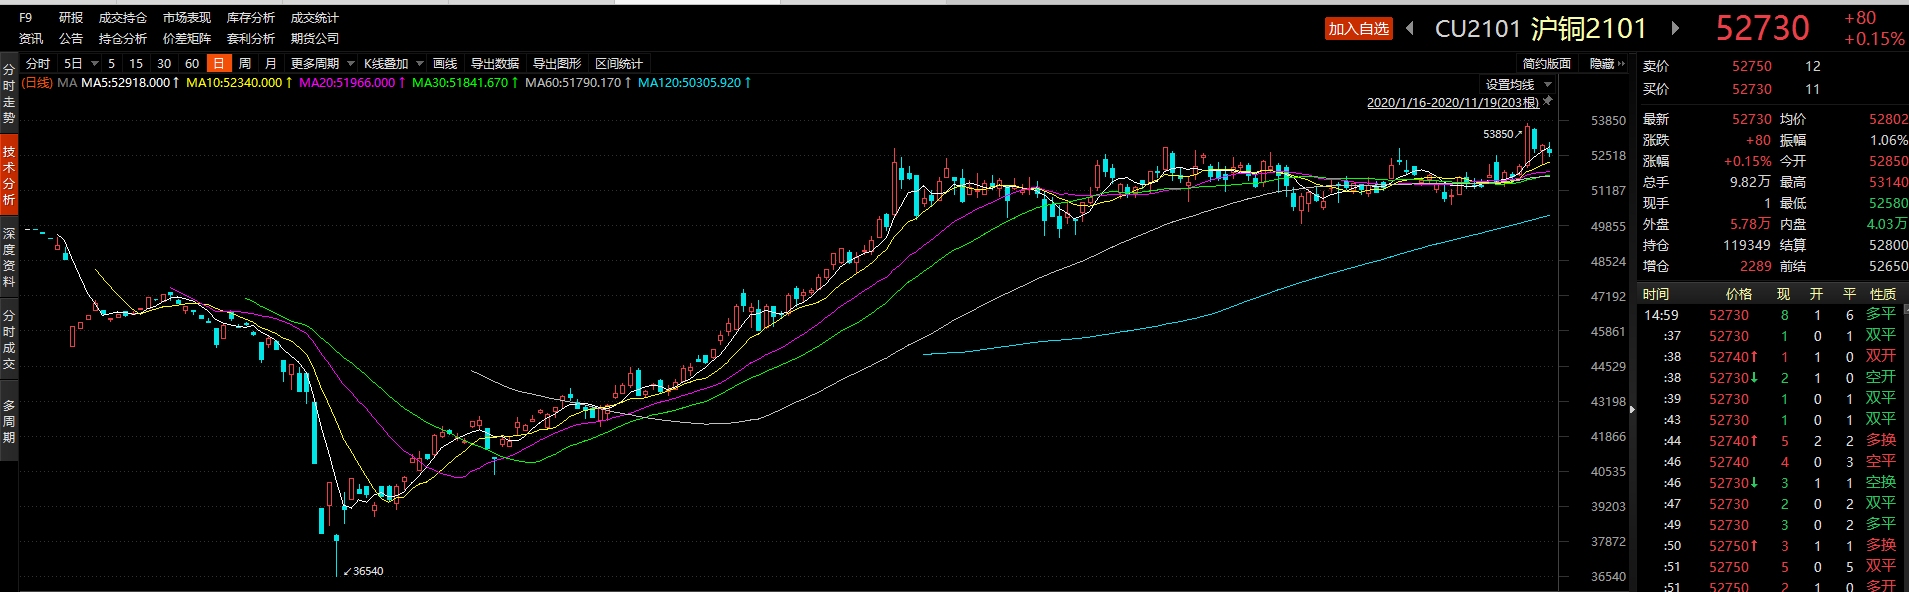
Task: Click the previous contract left arrow
Action: click(x=1410, y=28)
